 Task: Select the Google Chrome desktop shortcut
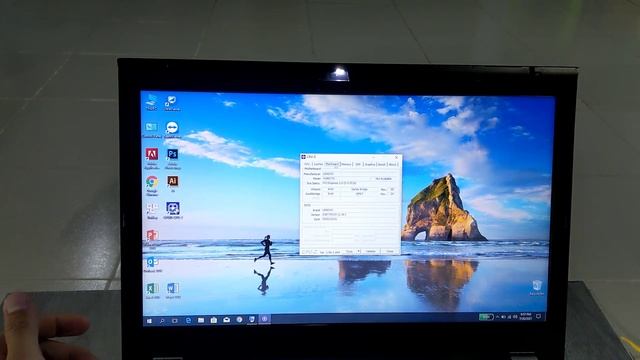152,185
